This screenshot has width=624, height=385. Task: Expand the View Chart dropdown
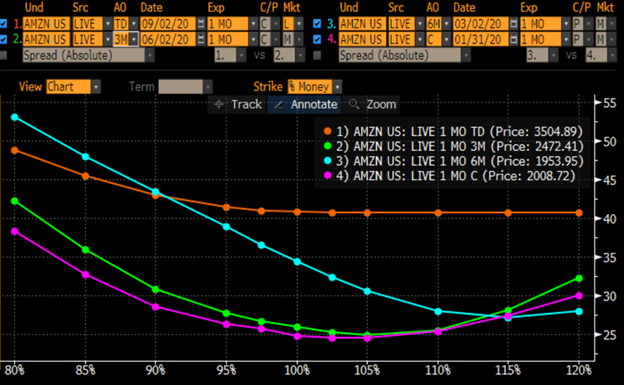point(96,87)
